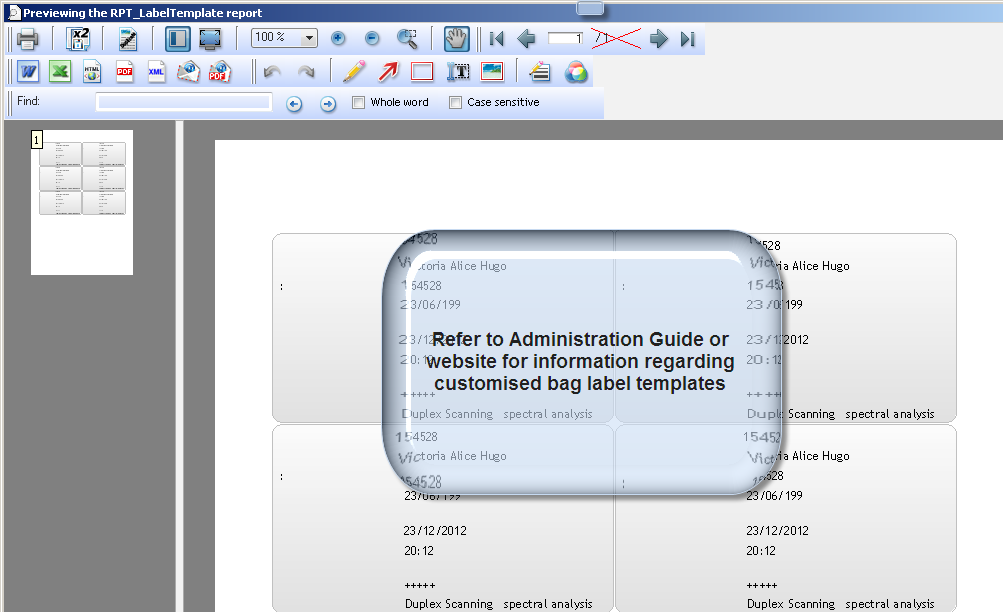Screen dimensions: 1003x612
Task: Insert a picture with the image tool
Action: [x=492, y=72]
